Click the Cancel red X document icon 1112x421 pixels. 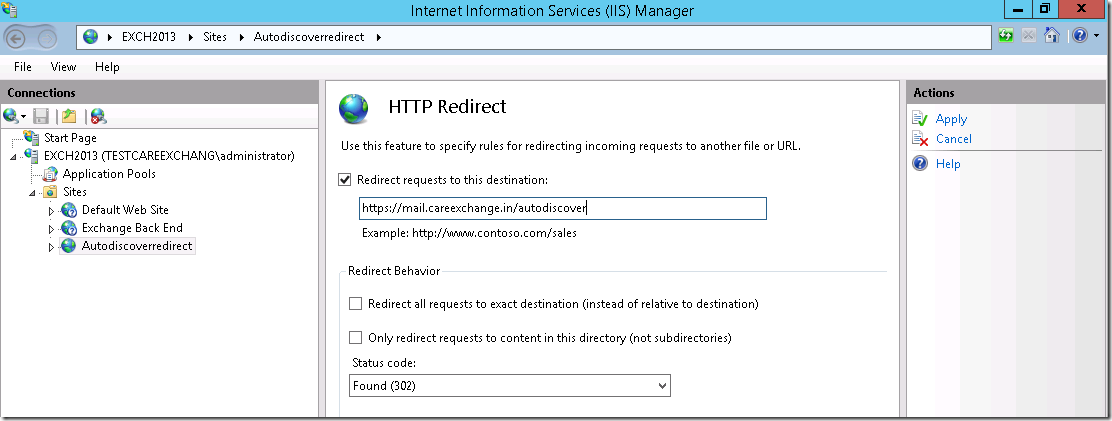[920, 139]
